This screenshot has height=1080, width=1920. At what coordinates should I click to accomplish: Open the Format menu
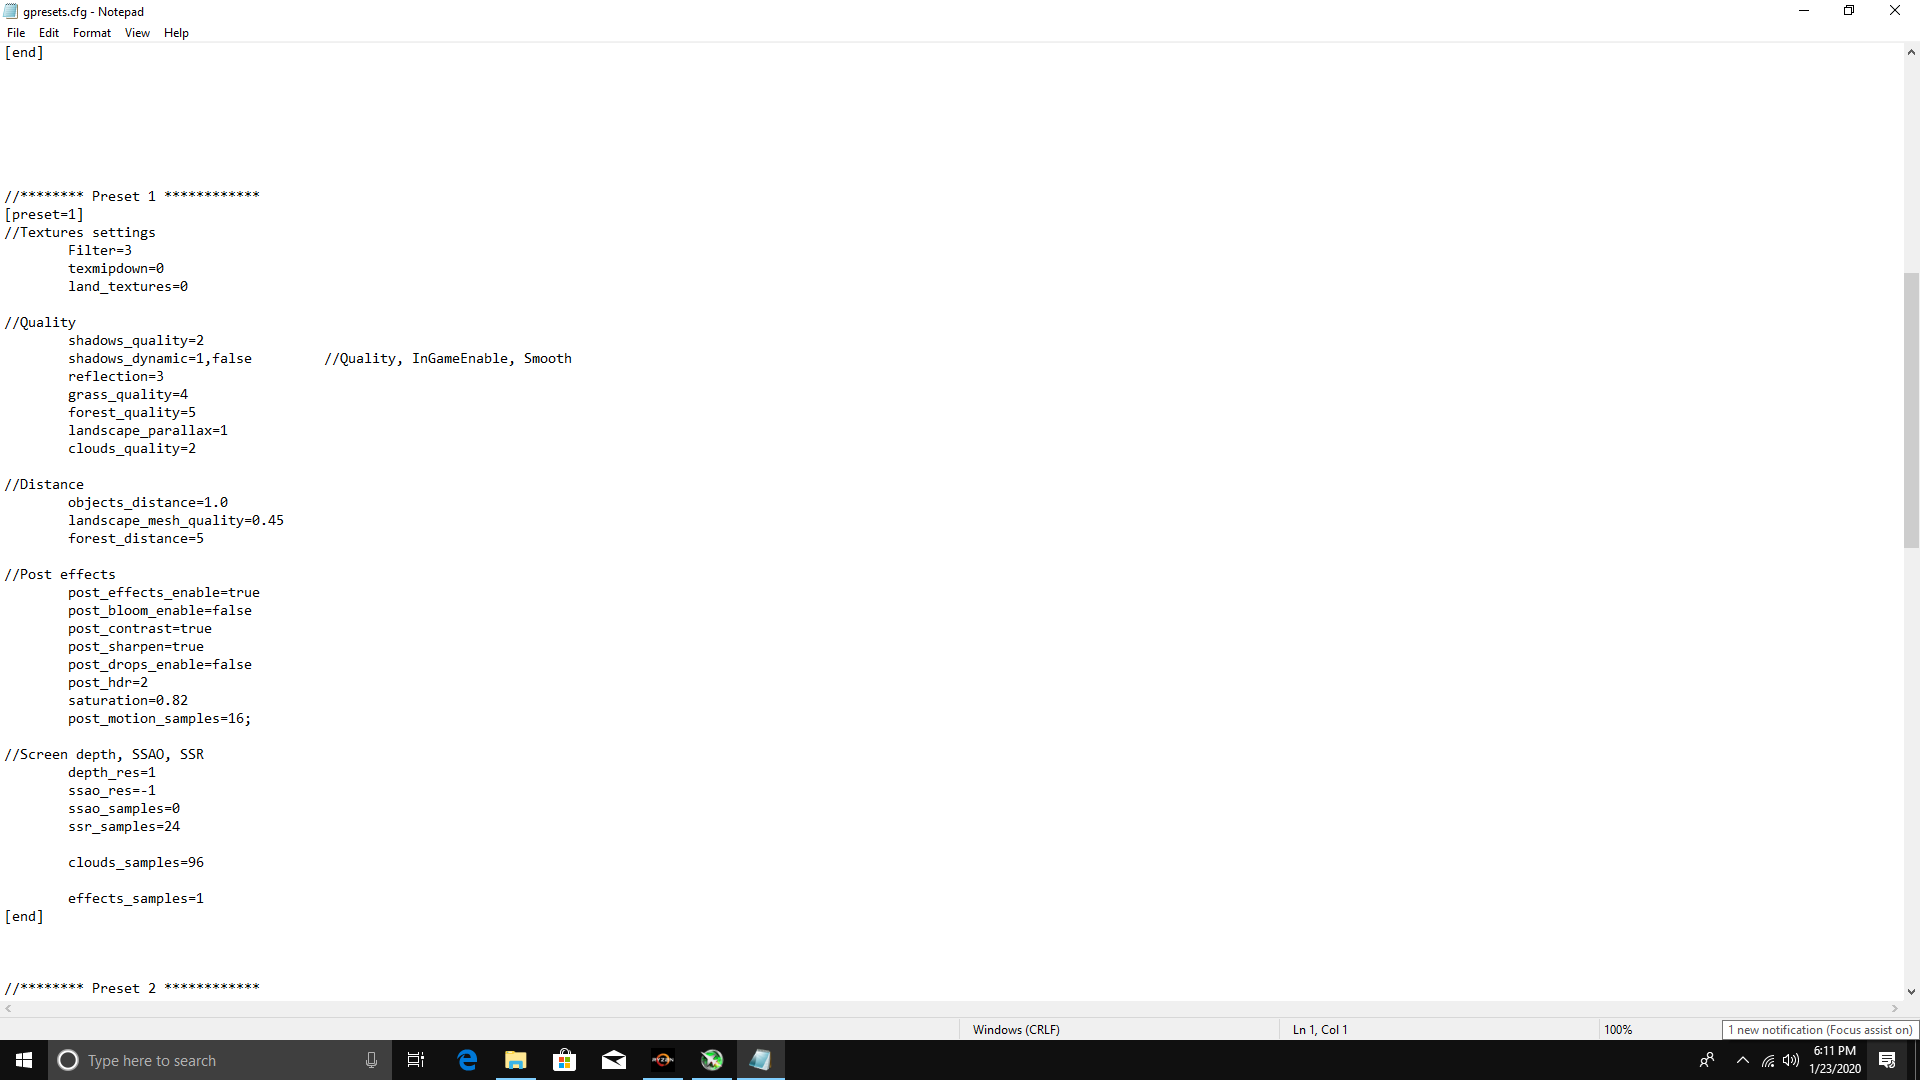pyautogui.click(x=91, y=33)
